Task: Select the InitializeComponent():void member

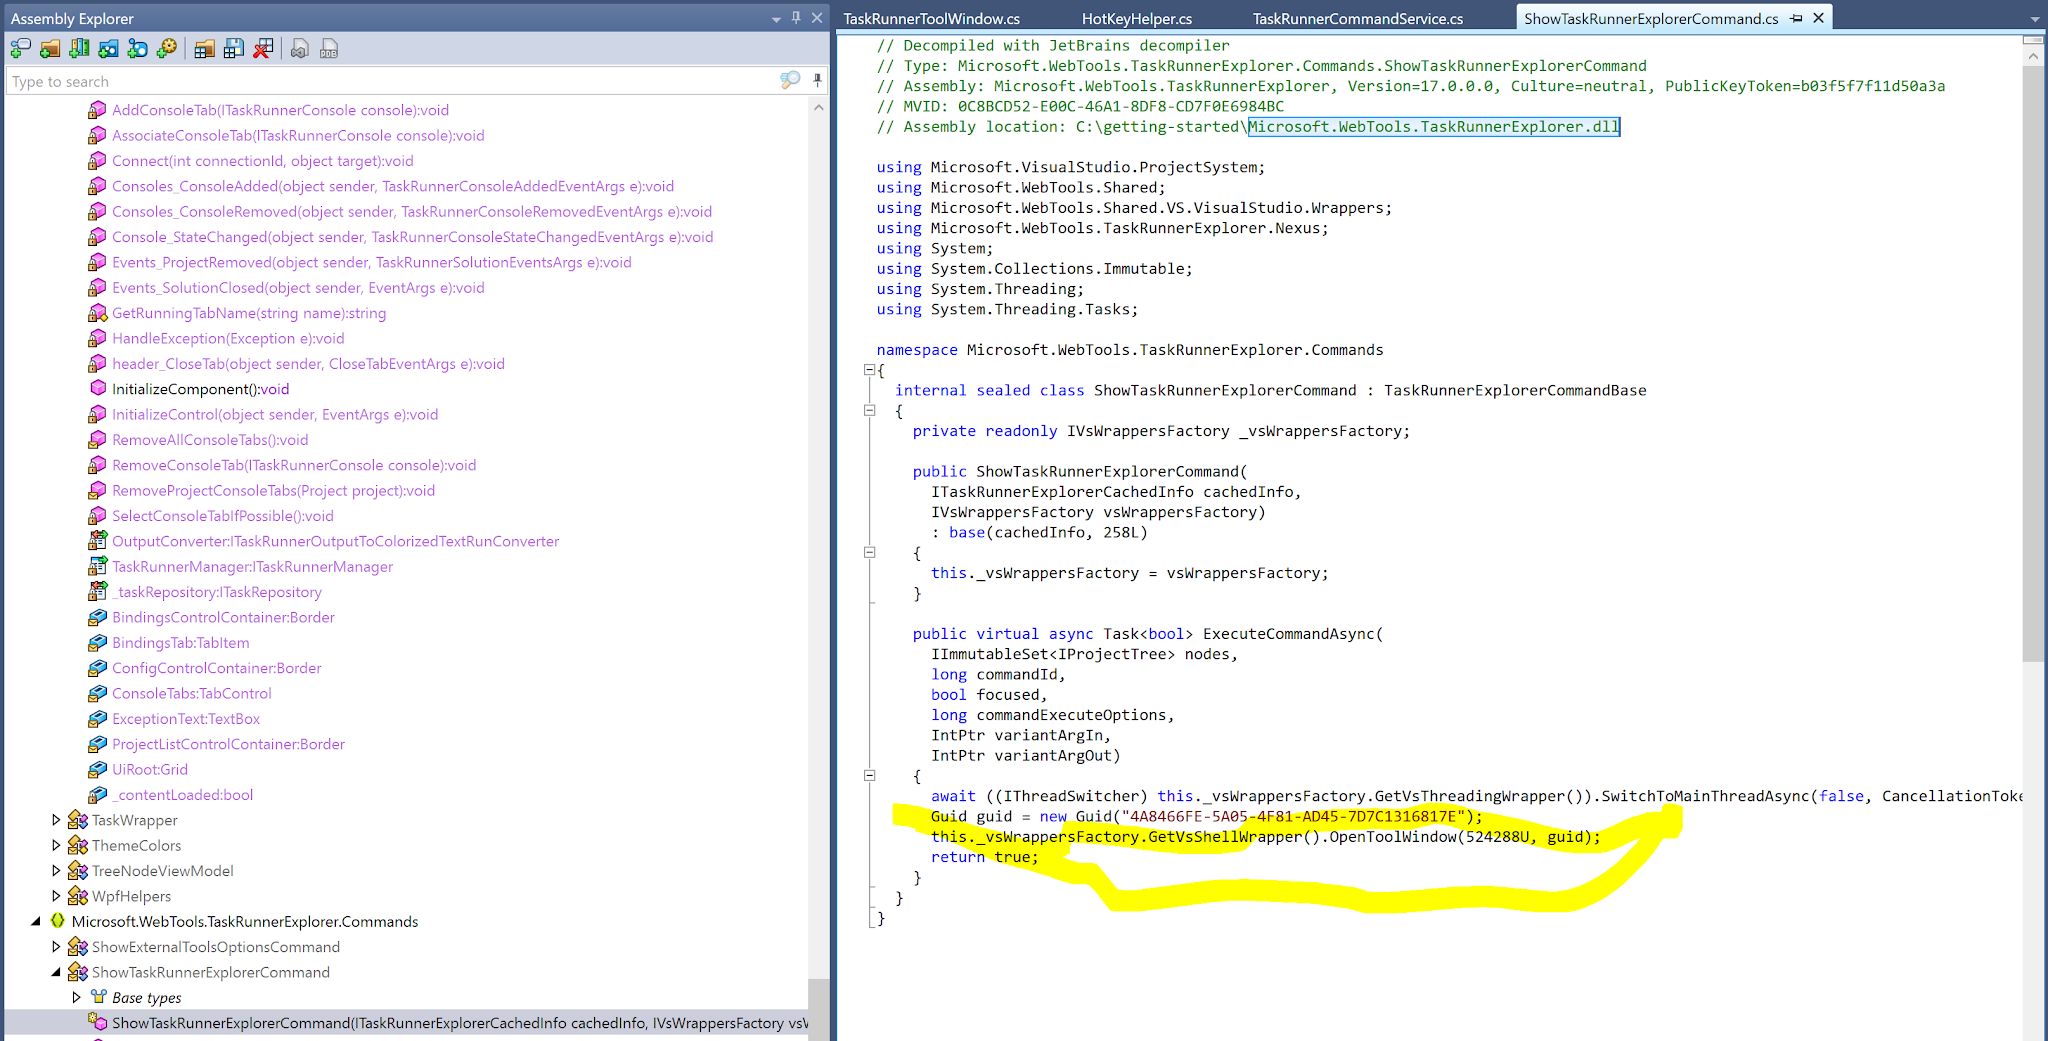Action: tap(199, 388)
